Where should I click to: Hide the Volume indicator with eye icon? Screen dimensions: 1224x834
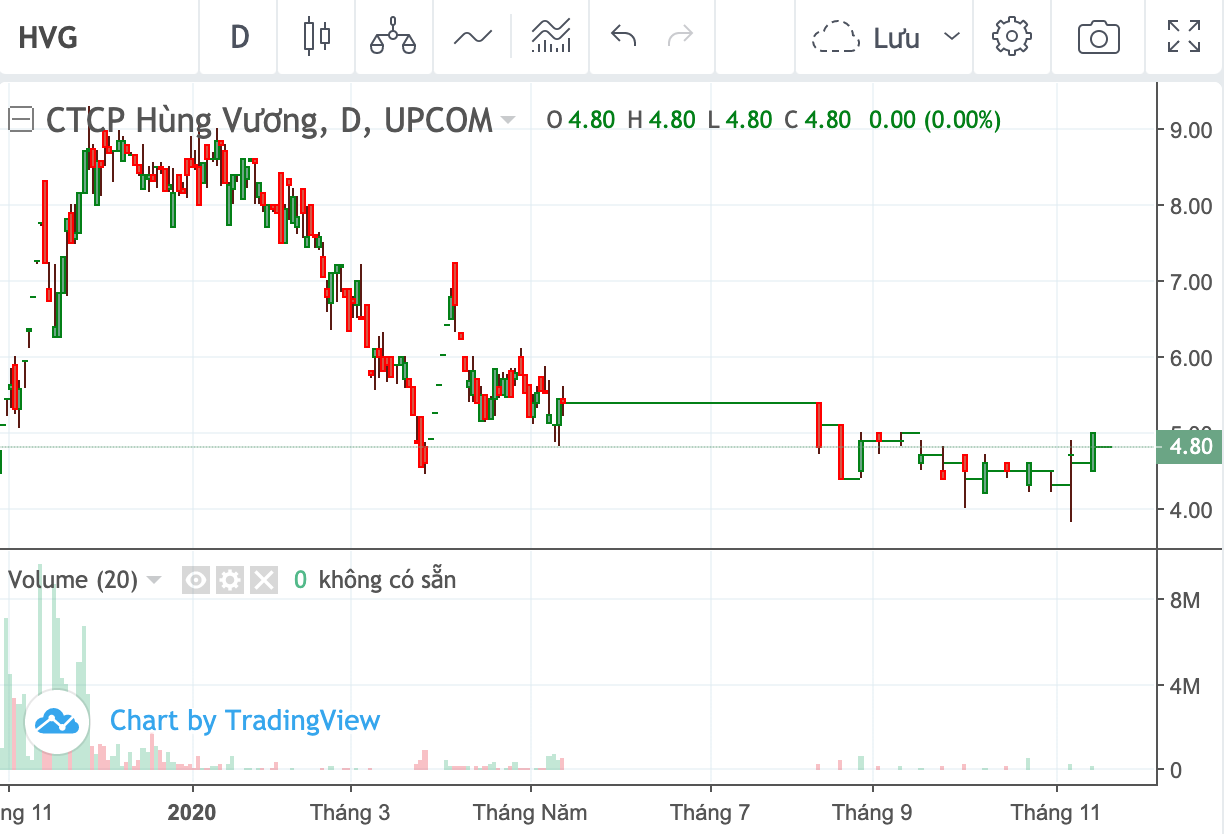pyautogui.click(x=196, y=580)
